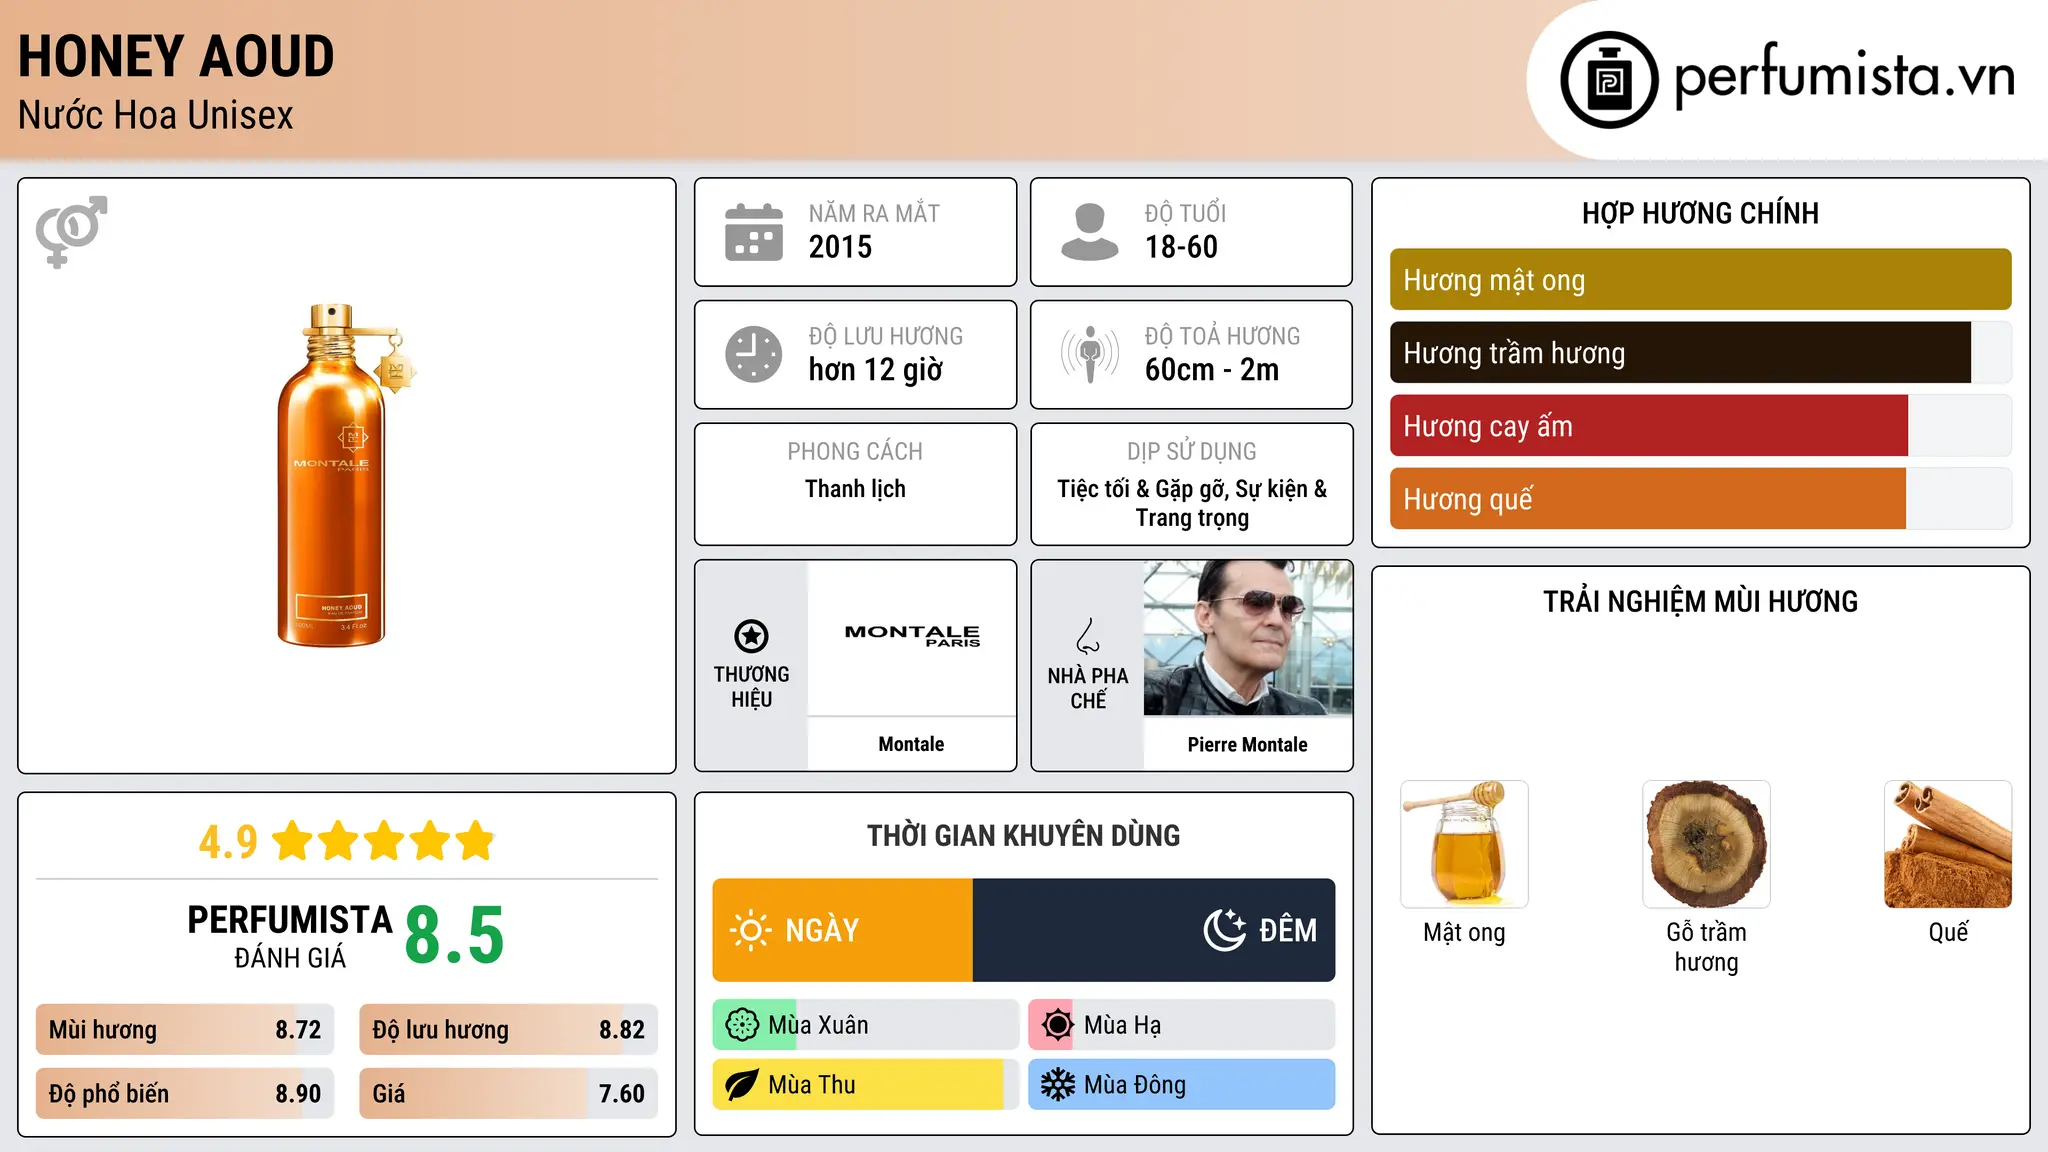Click the PERFUMISTA ĐÁNH GIÁ label
The width and height of the screenshot is (2048, 1152).
click(290, 936)
